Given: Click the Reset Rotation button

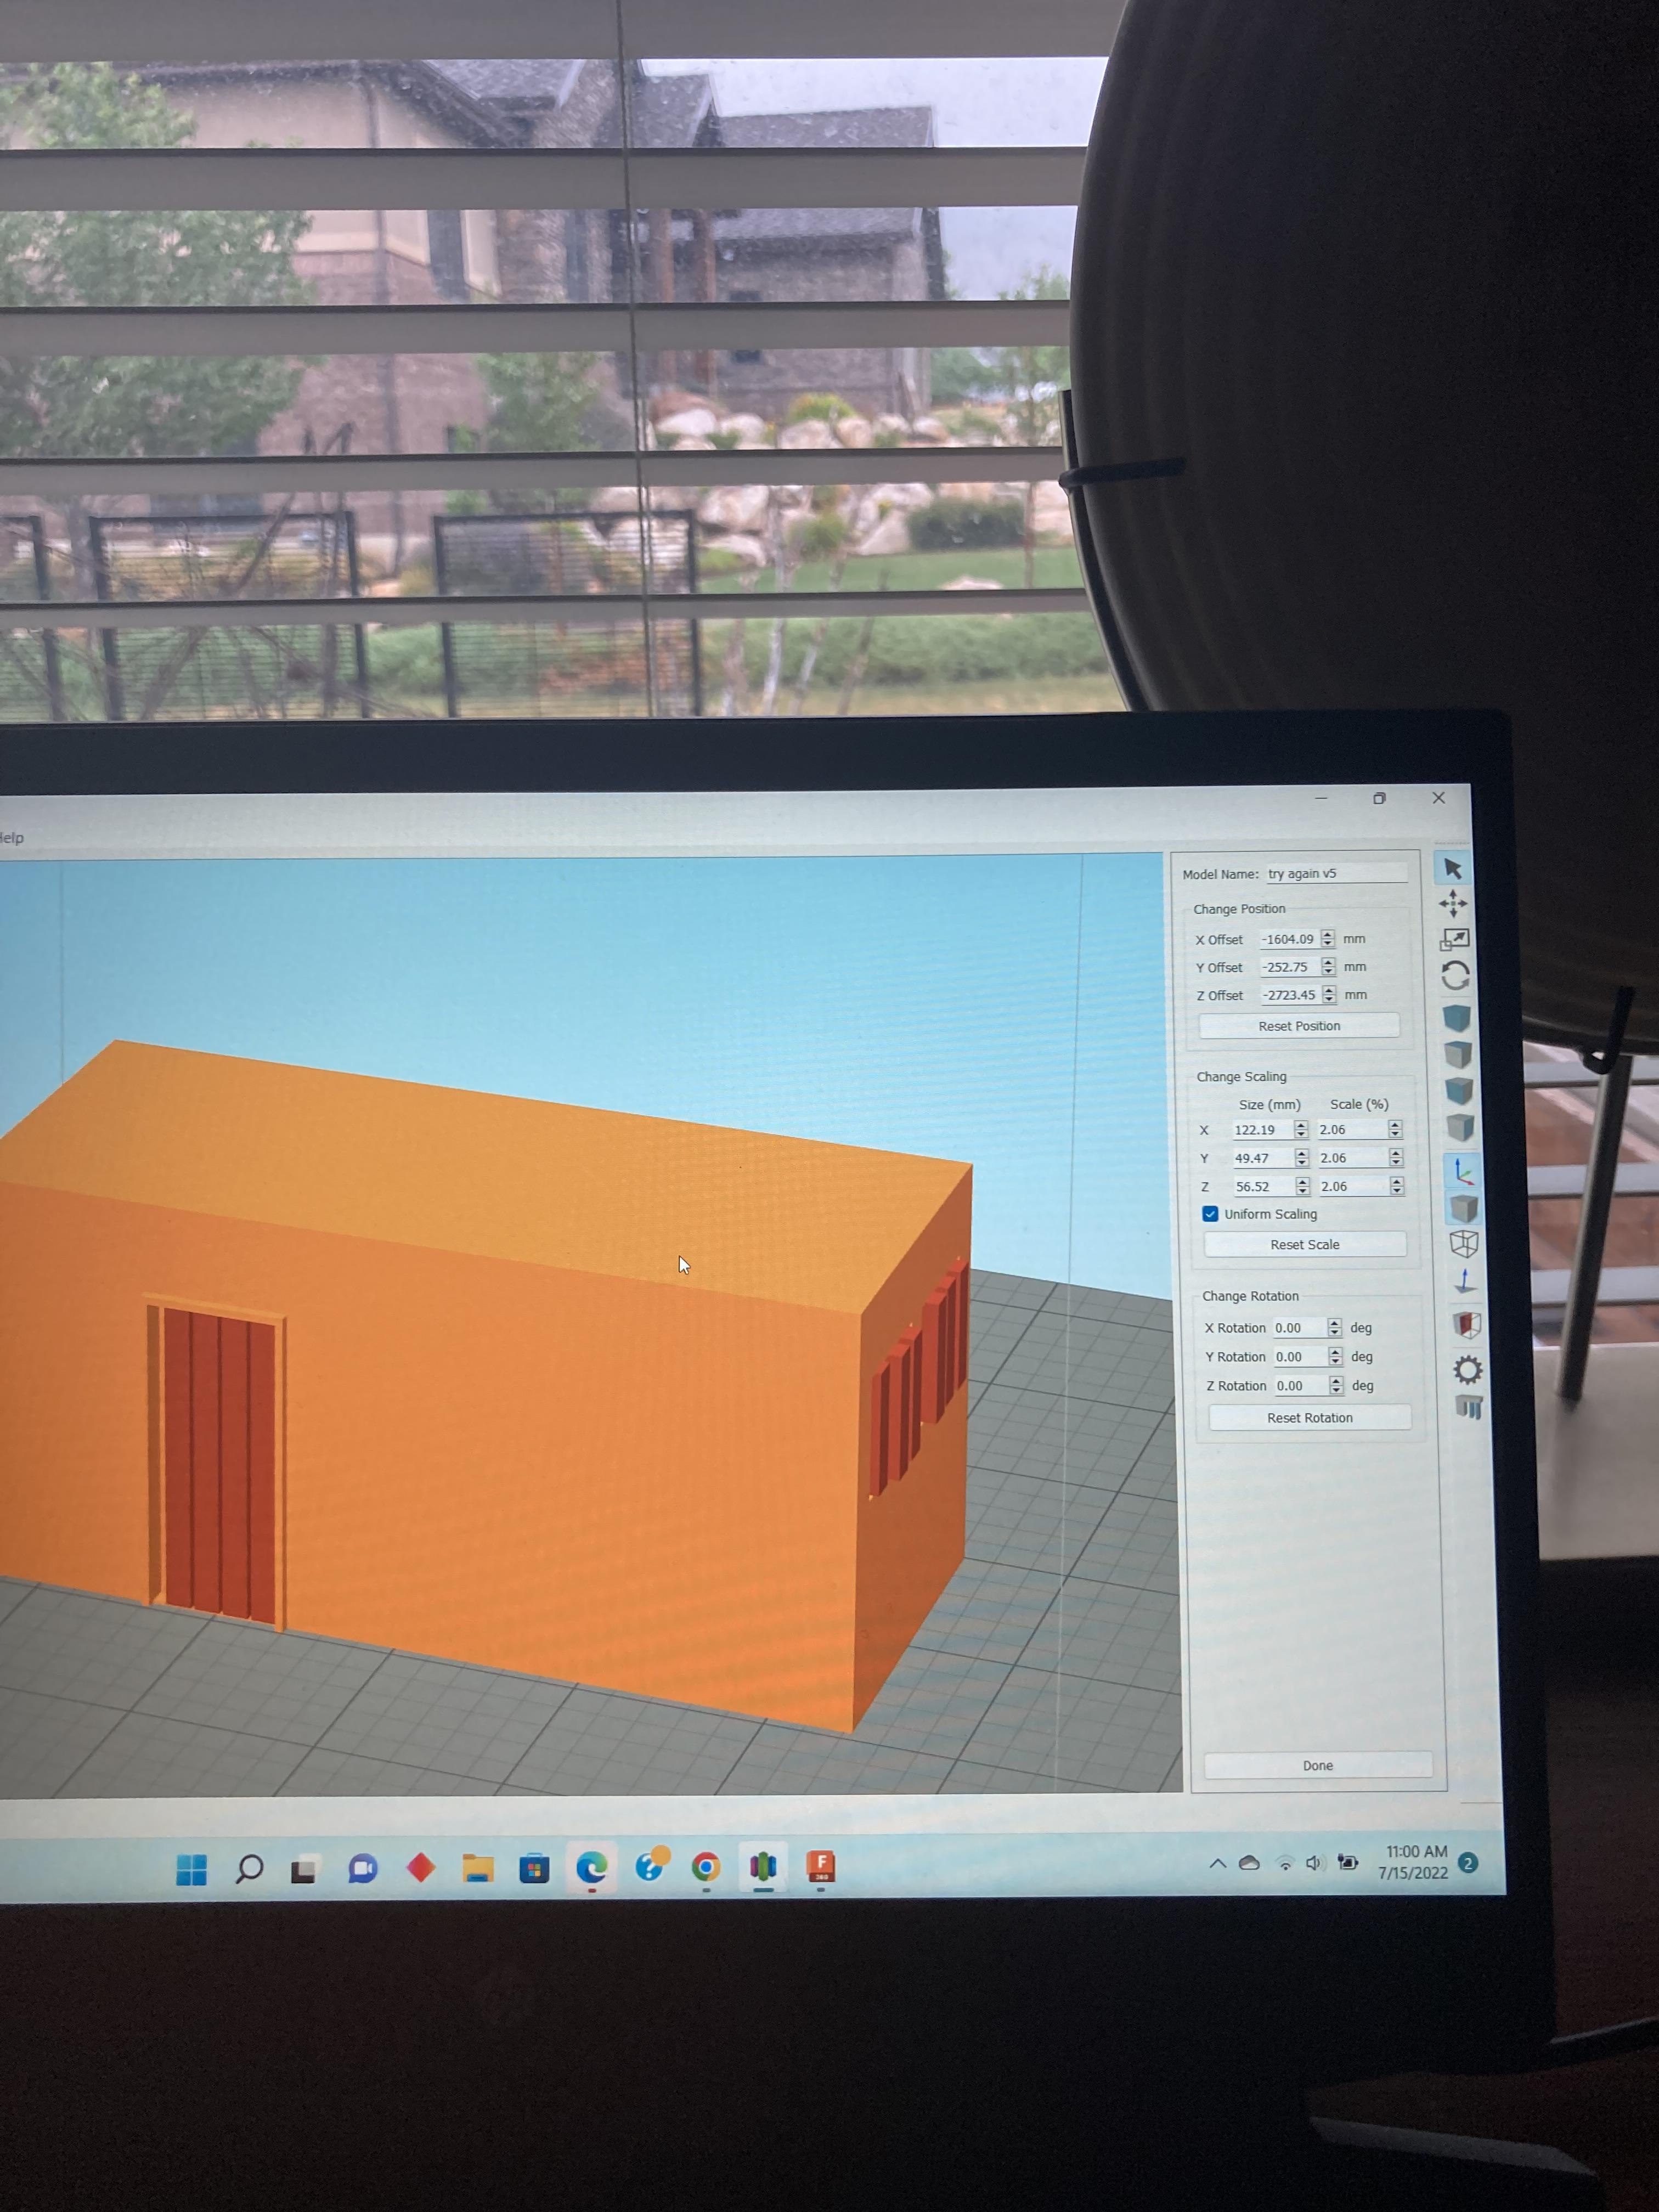Looking at the screenshot, I should point(1309,1418).
